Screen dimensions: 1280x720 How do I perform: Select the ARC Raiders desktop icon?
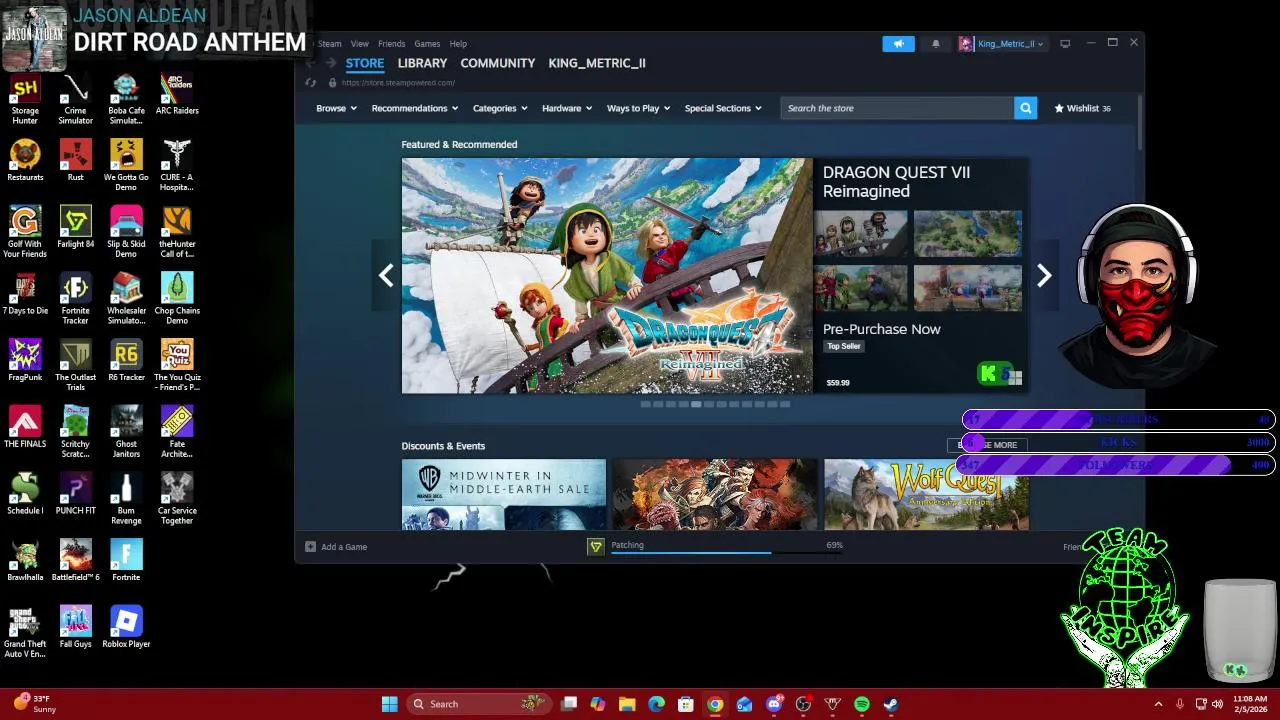coord(177,95)
